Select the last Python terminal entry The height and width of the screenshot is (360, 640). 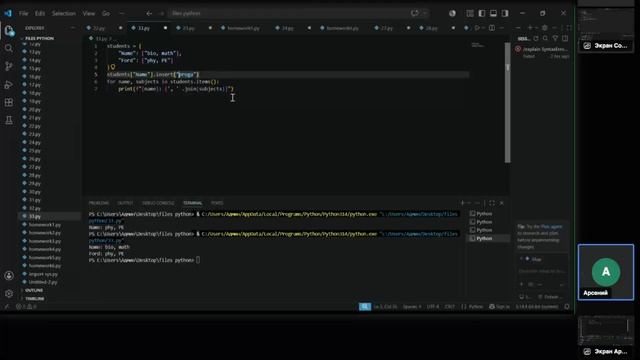coord(488,238)
